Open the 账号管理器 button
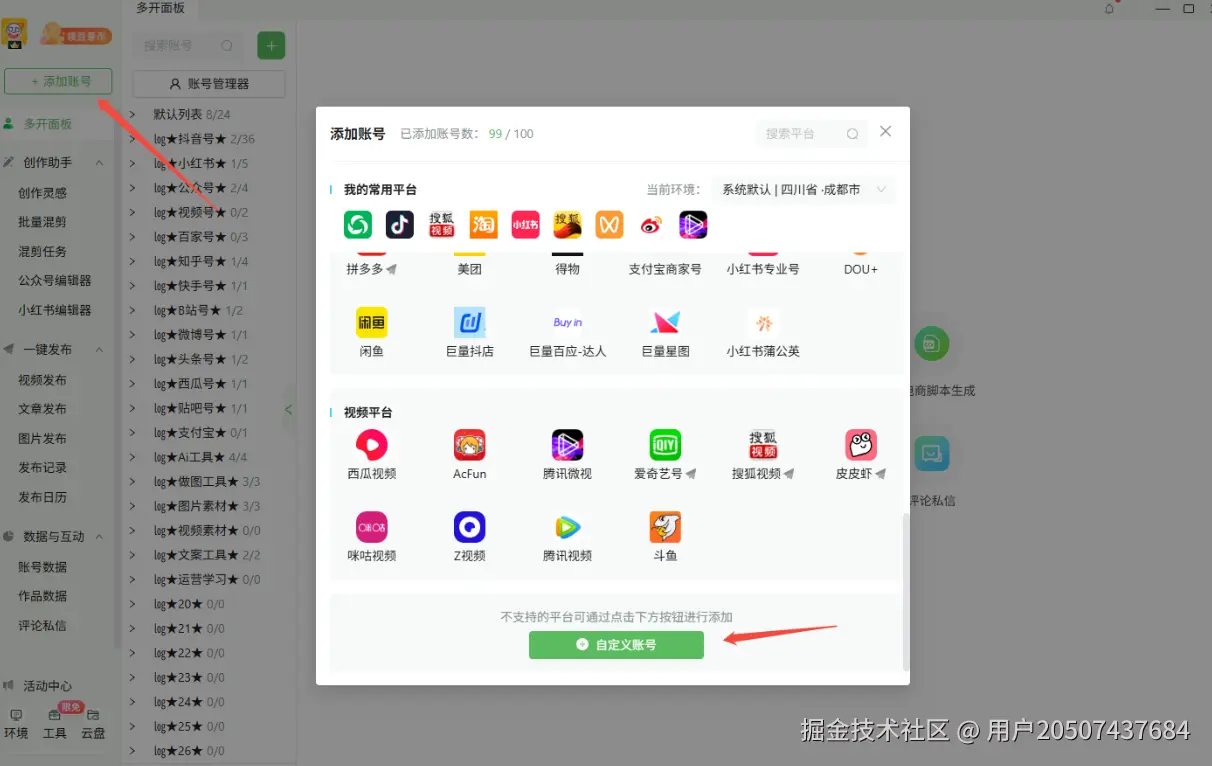 pos(209,84)
